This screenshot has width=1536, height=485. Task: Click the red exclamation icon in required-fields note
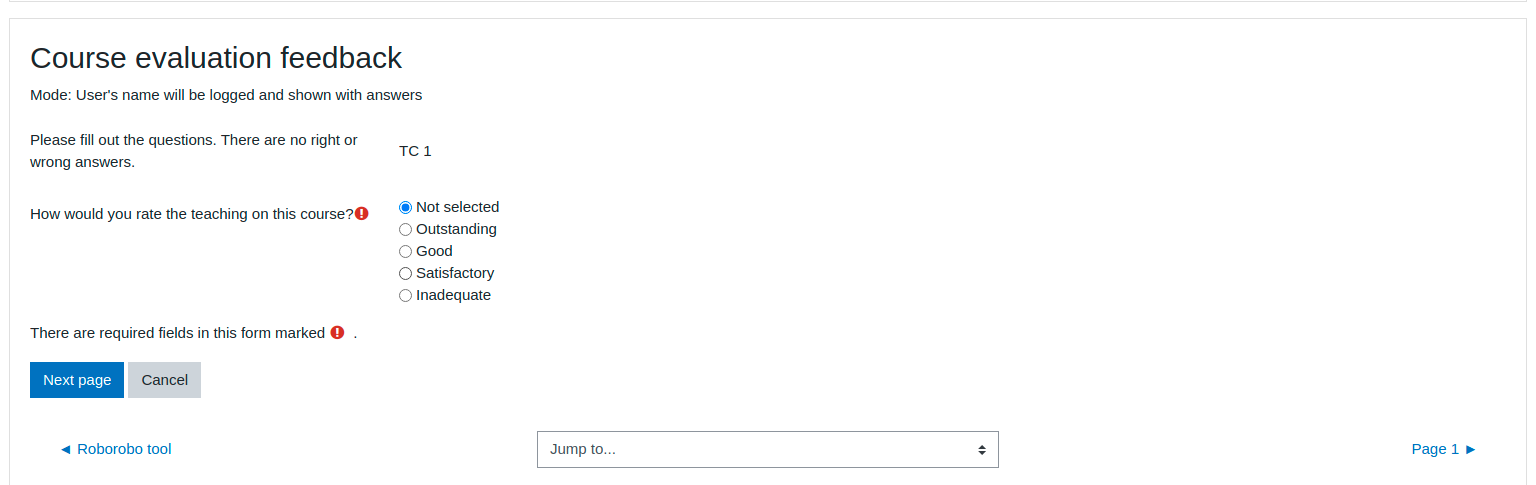[337, 333]
